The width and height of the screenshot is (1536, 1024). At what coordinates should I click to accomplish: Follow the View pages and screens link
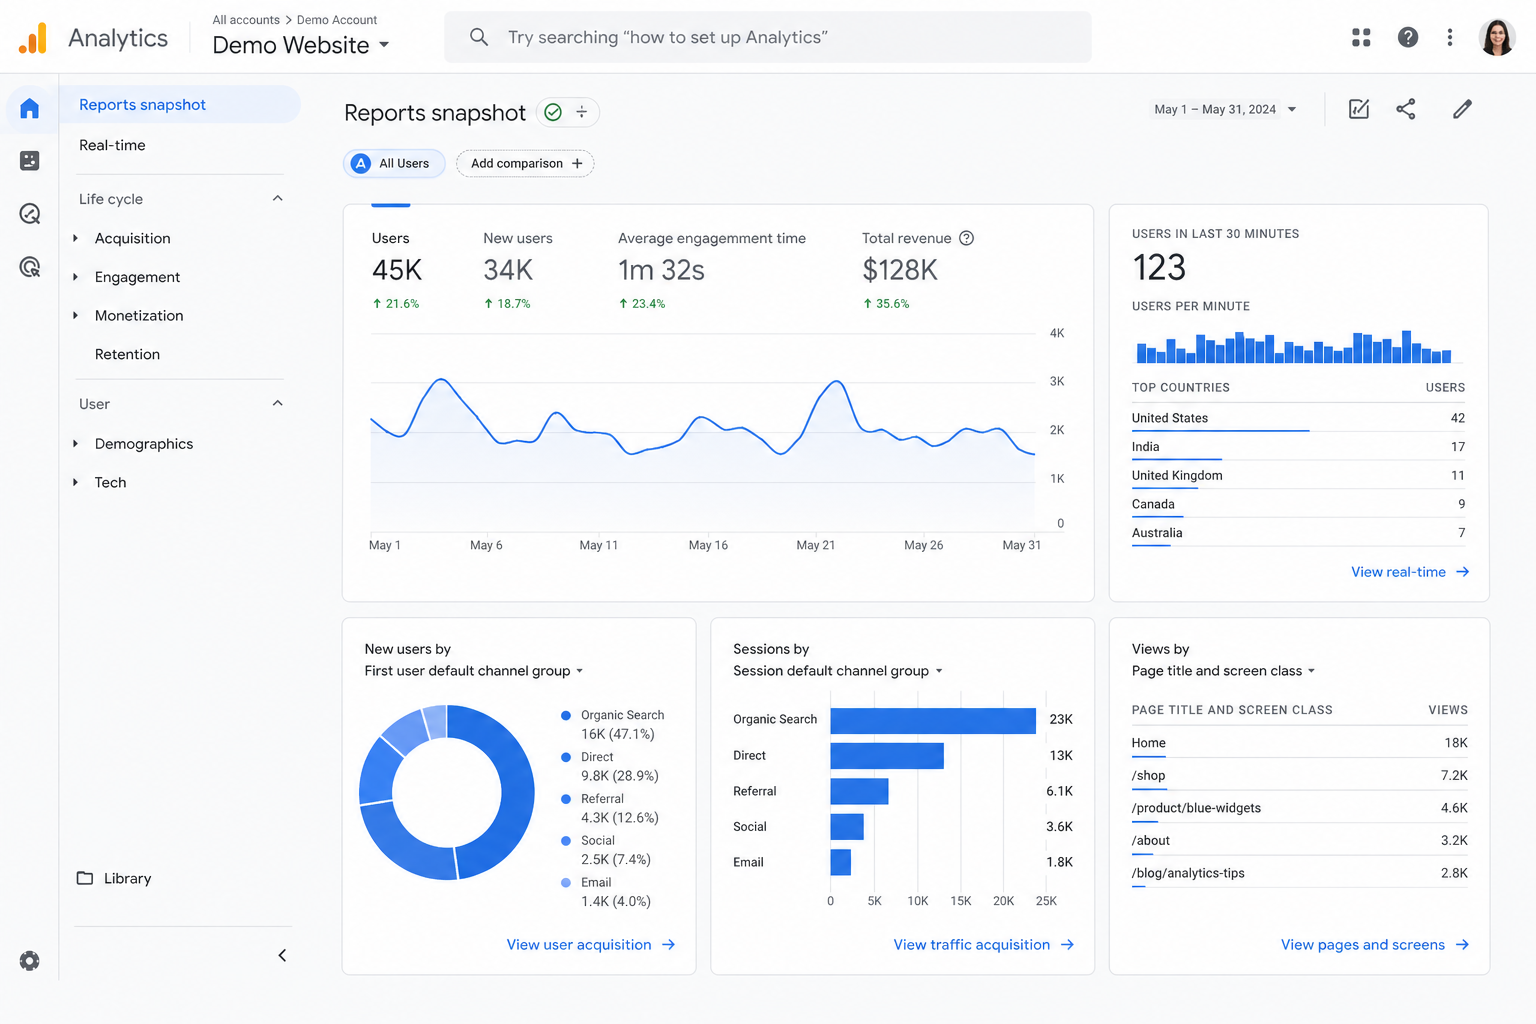(1375, 945)
